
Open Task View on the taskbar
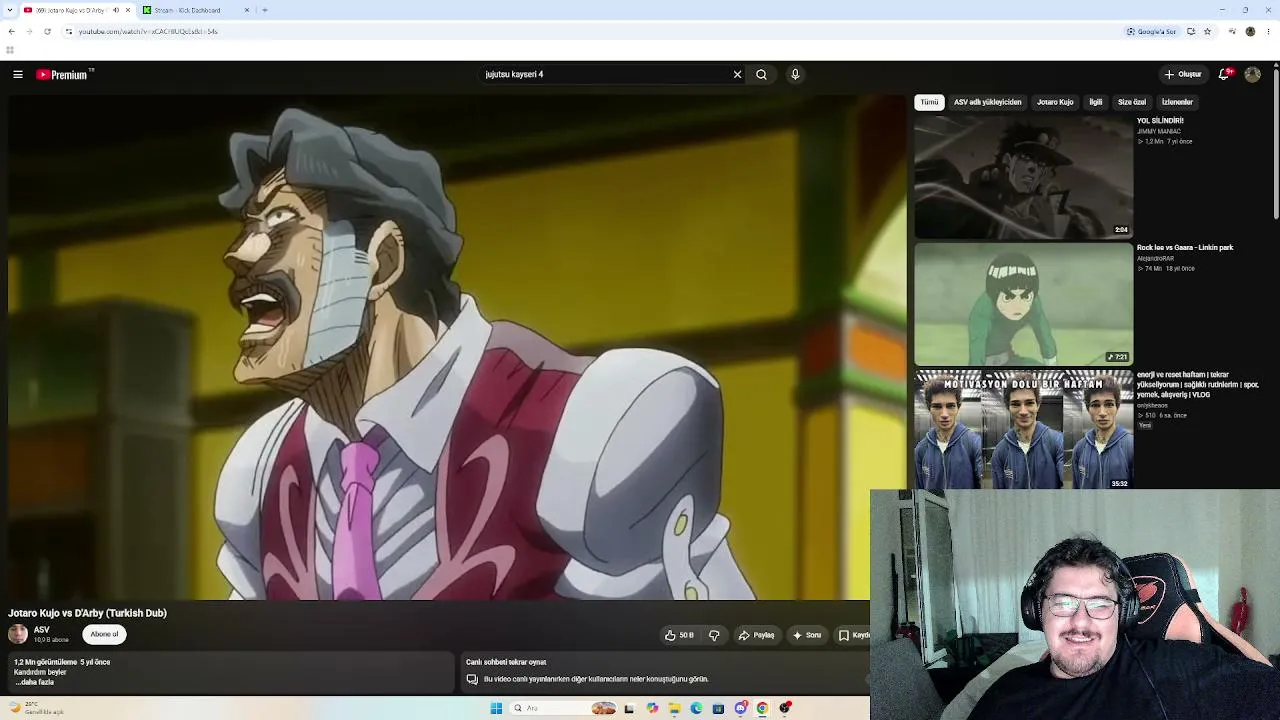pyautogui.click(x=629, y=708)
